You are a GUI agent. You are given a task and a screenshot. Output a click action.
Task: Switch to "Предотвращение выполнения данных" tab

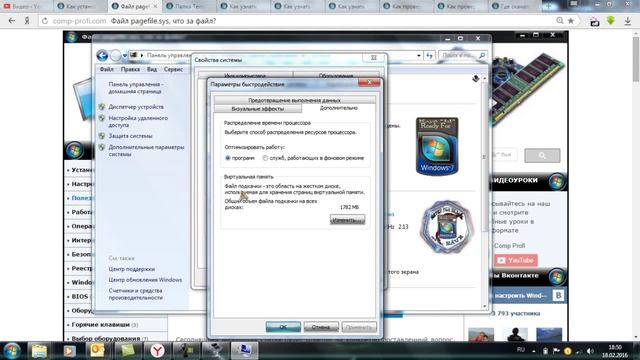pyautogui.click(x=294, y=100)
